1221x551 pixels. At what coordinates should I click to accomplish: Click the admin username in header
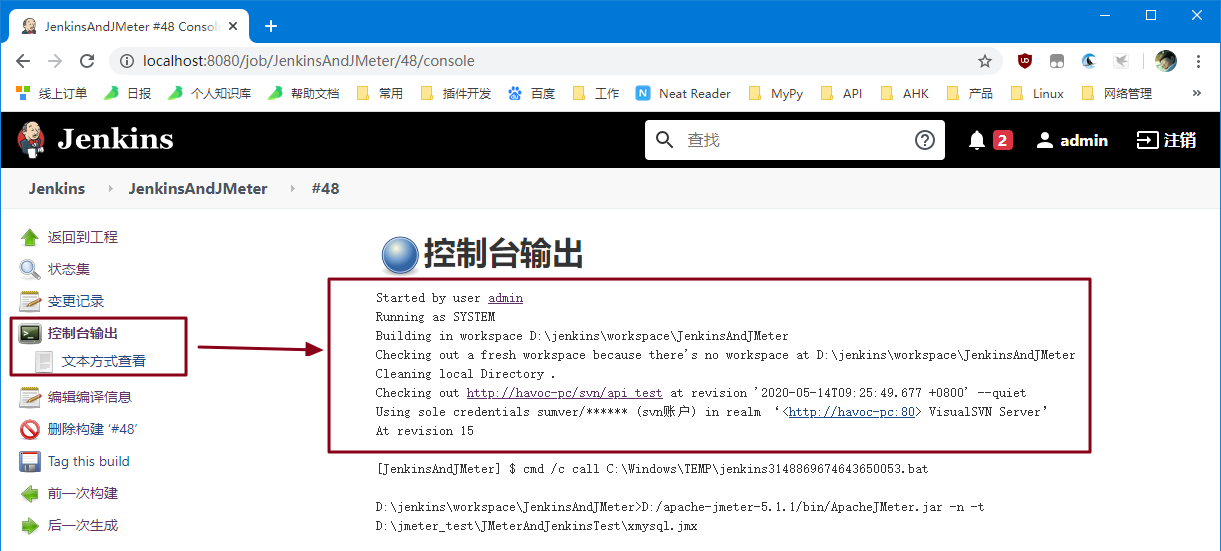coord(1084,140)
